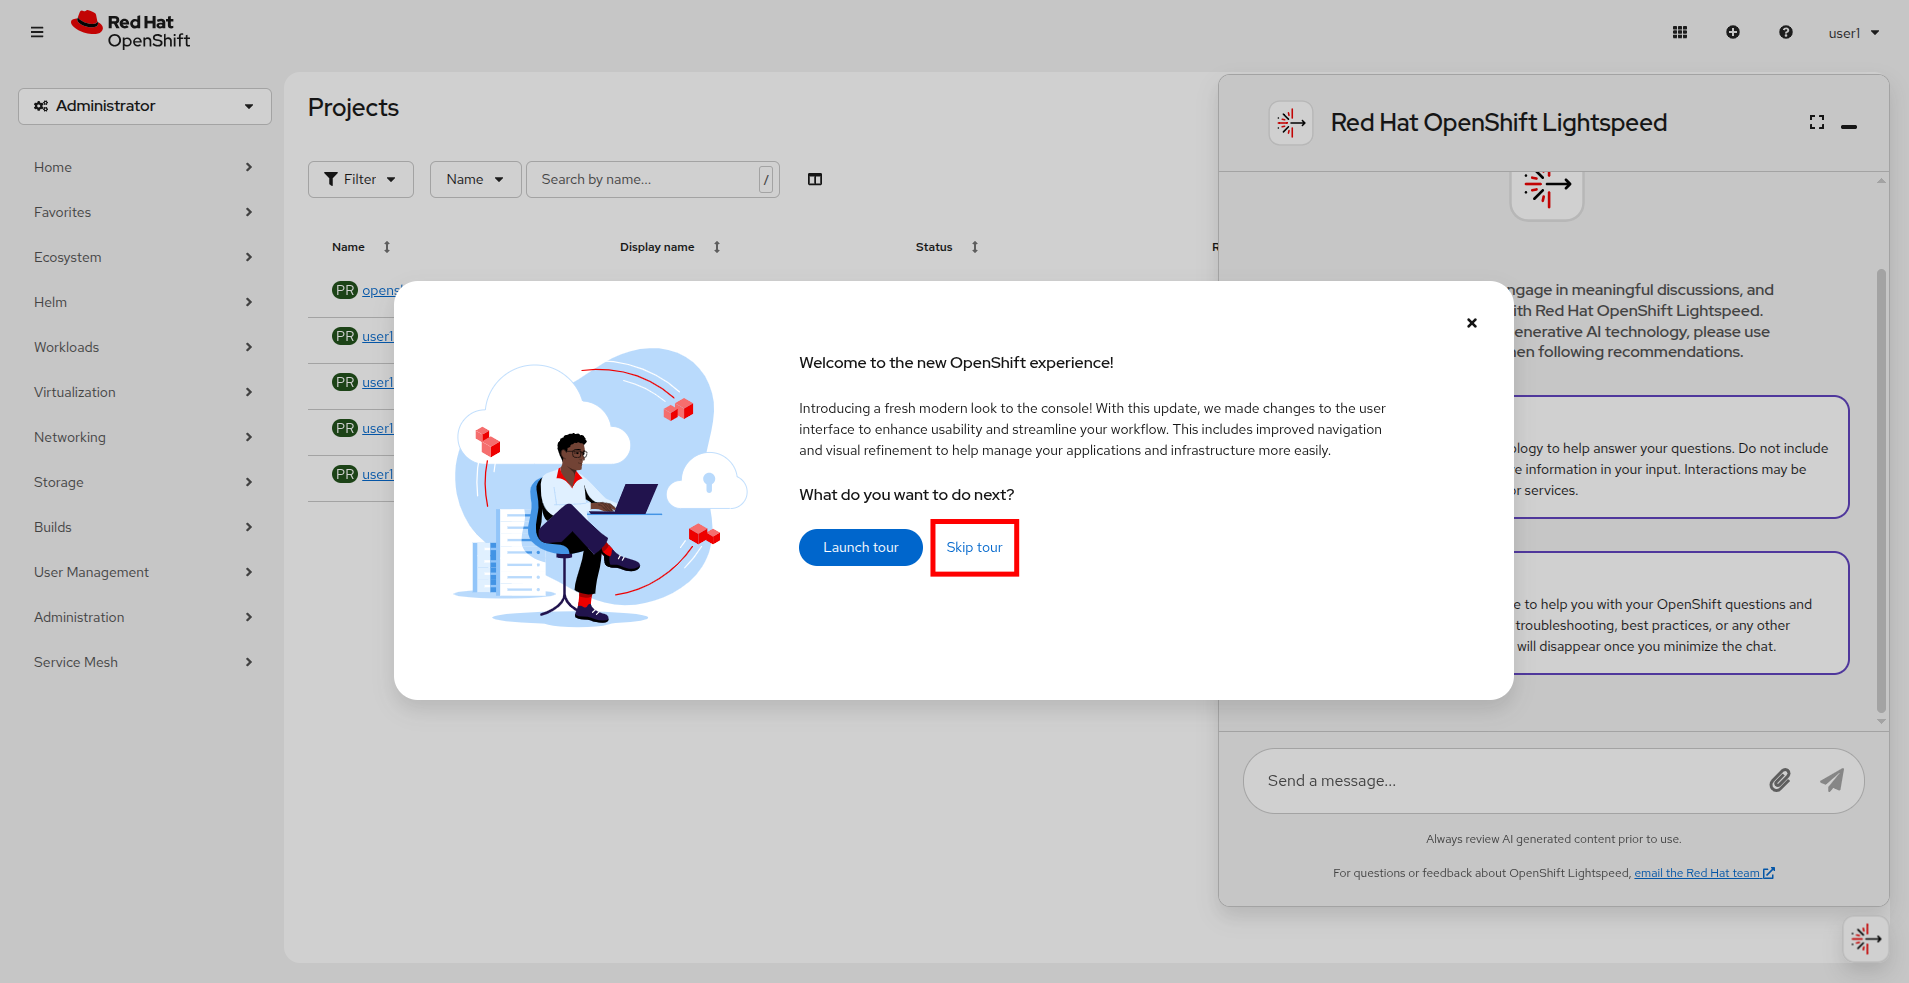Click the Skip tour button
This screenshot has width=1909, height=983.
(x=974, y=547)
